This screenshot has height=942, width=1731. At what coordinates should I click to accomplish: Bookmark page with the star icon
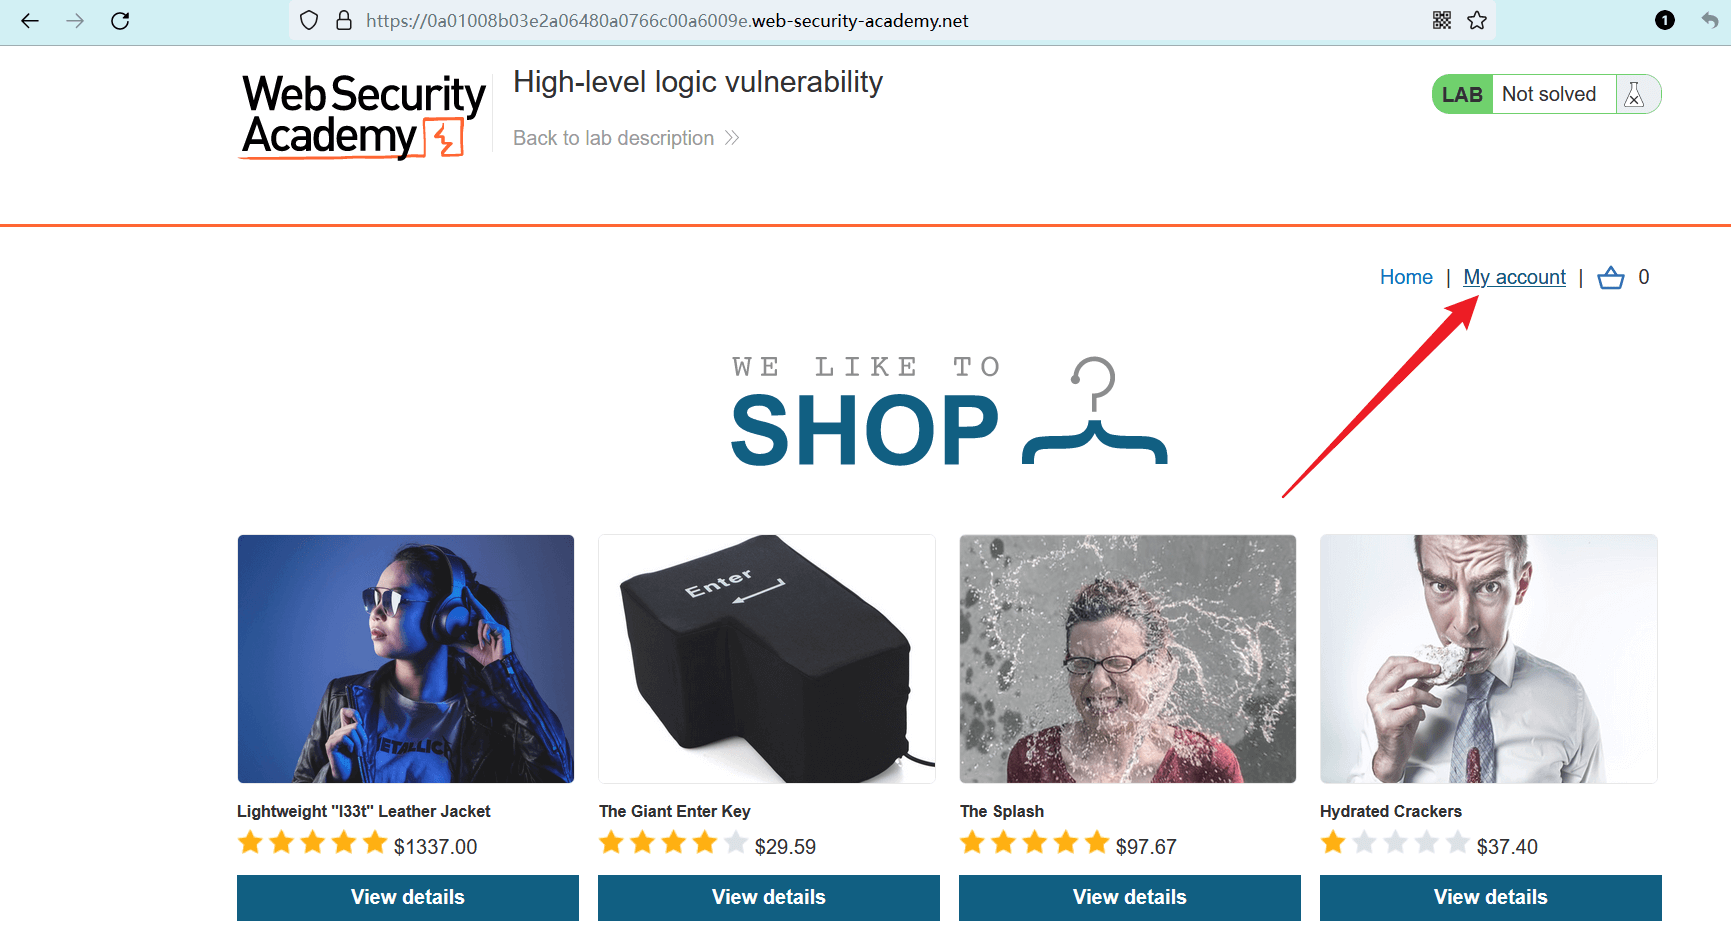1477,20
